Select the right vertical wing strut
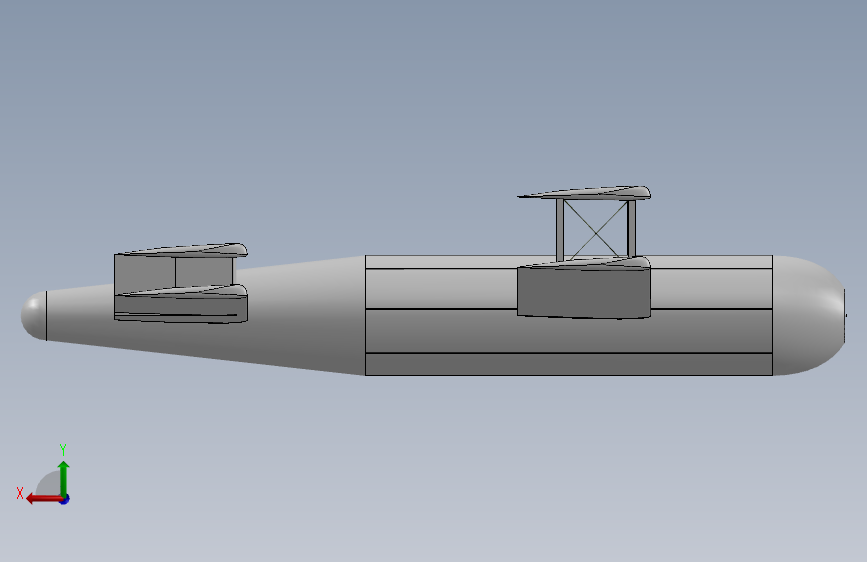This screenshot has height=562, width=867. pyautogui.click(x=632, y=228)
